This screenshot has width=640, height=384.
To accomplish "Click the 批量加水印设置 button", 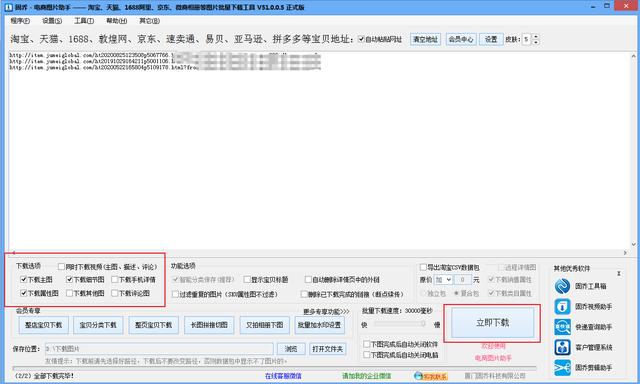I will coord(319,325).
